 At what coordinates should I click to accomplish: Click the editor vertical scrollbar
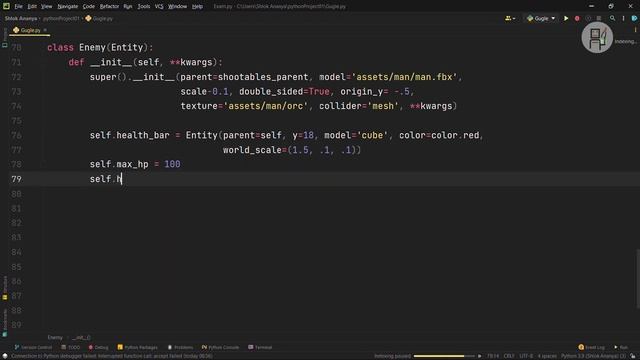point(638,279)
